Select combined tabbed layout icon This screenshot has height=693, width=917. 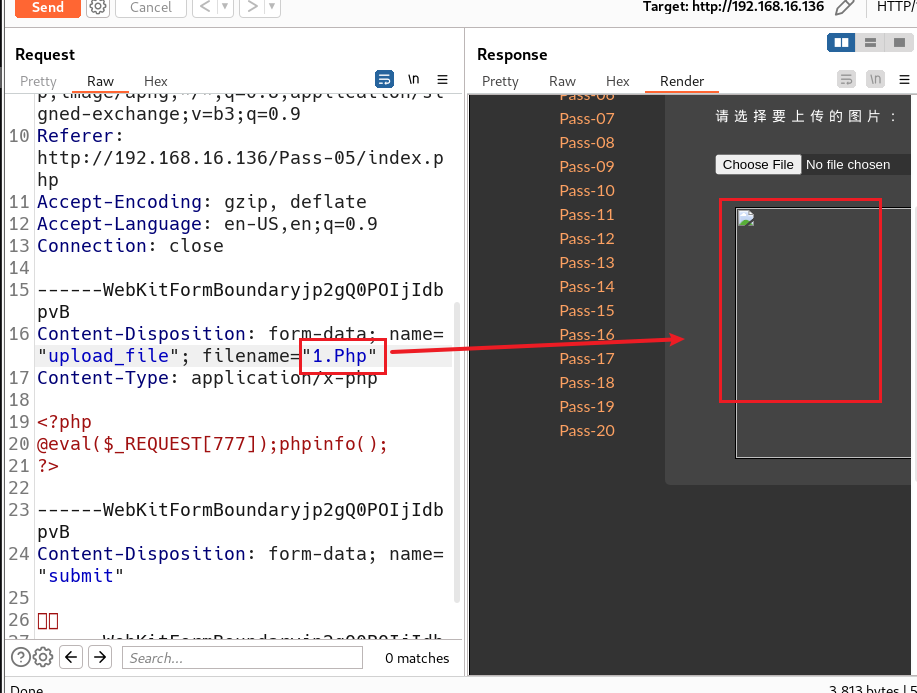point(899,43)
